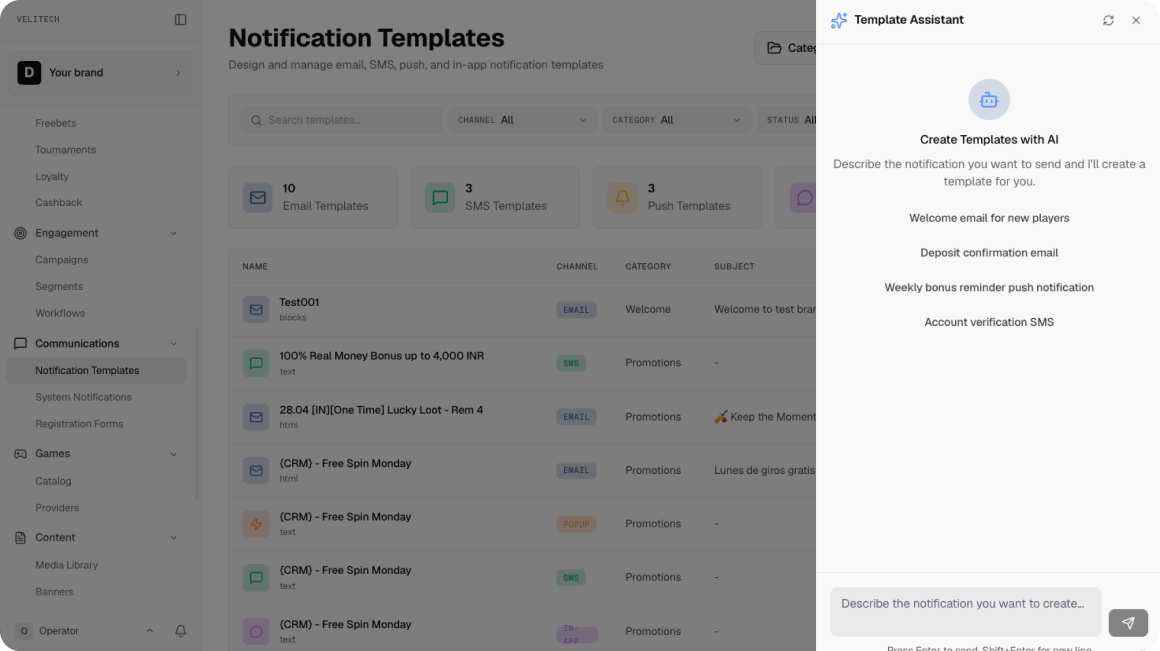The width and height of the screenshot is (1160, 651).
Task: Click the SMS Templates chat icon
Action: point(439,198)
